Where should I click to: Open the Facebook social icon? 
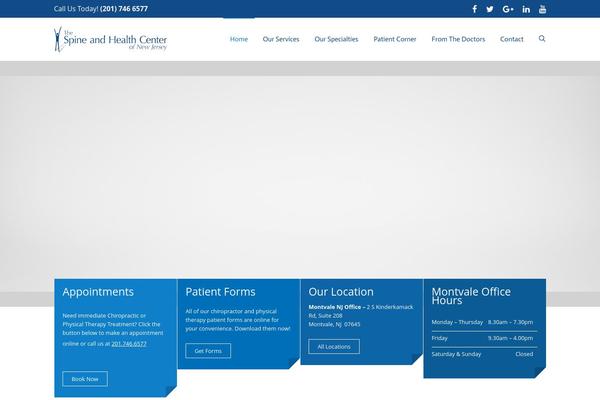(474, 9)
